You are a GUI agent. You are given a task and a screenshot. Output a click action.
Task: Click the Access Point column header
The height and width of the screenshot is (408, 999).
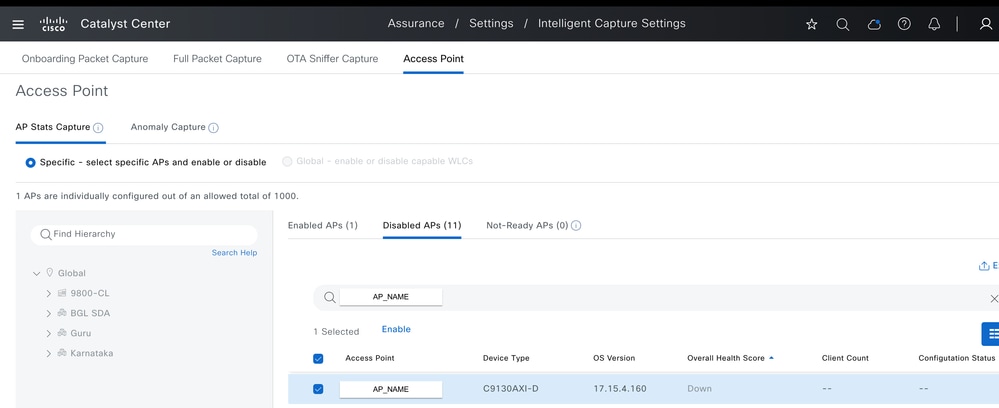[x=370, y=358]
